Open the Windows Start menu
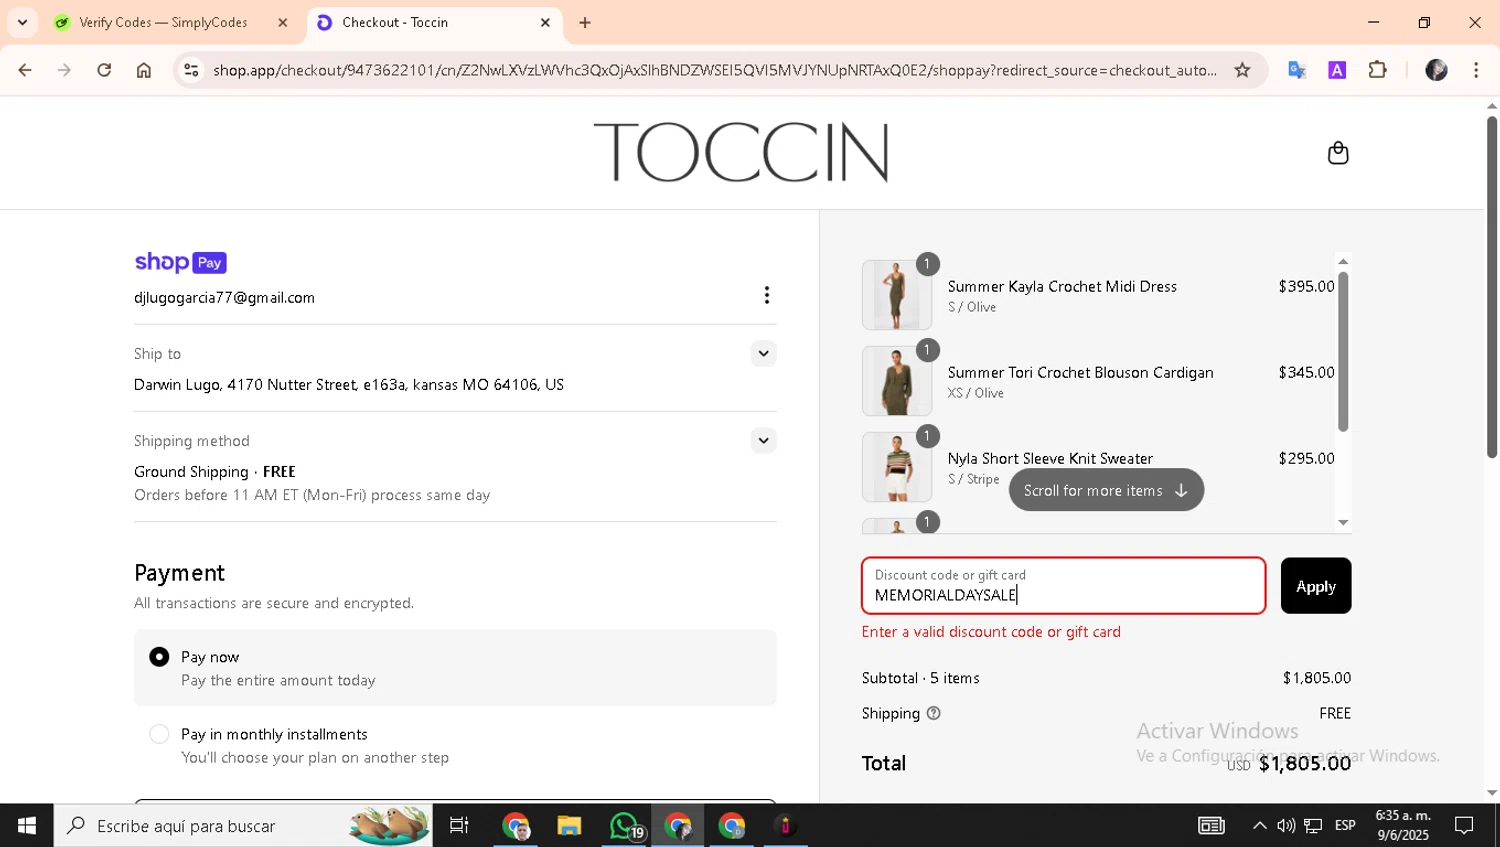 27,826
